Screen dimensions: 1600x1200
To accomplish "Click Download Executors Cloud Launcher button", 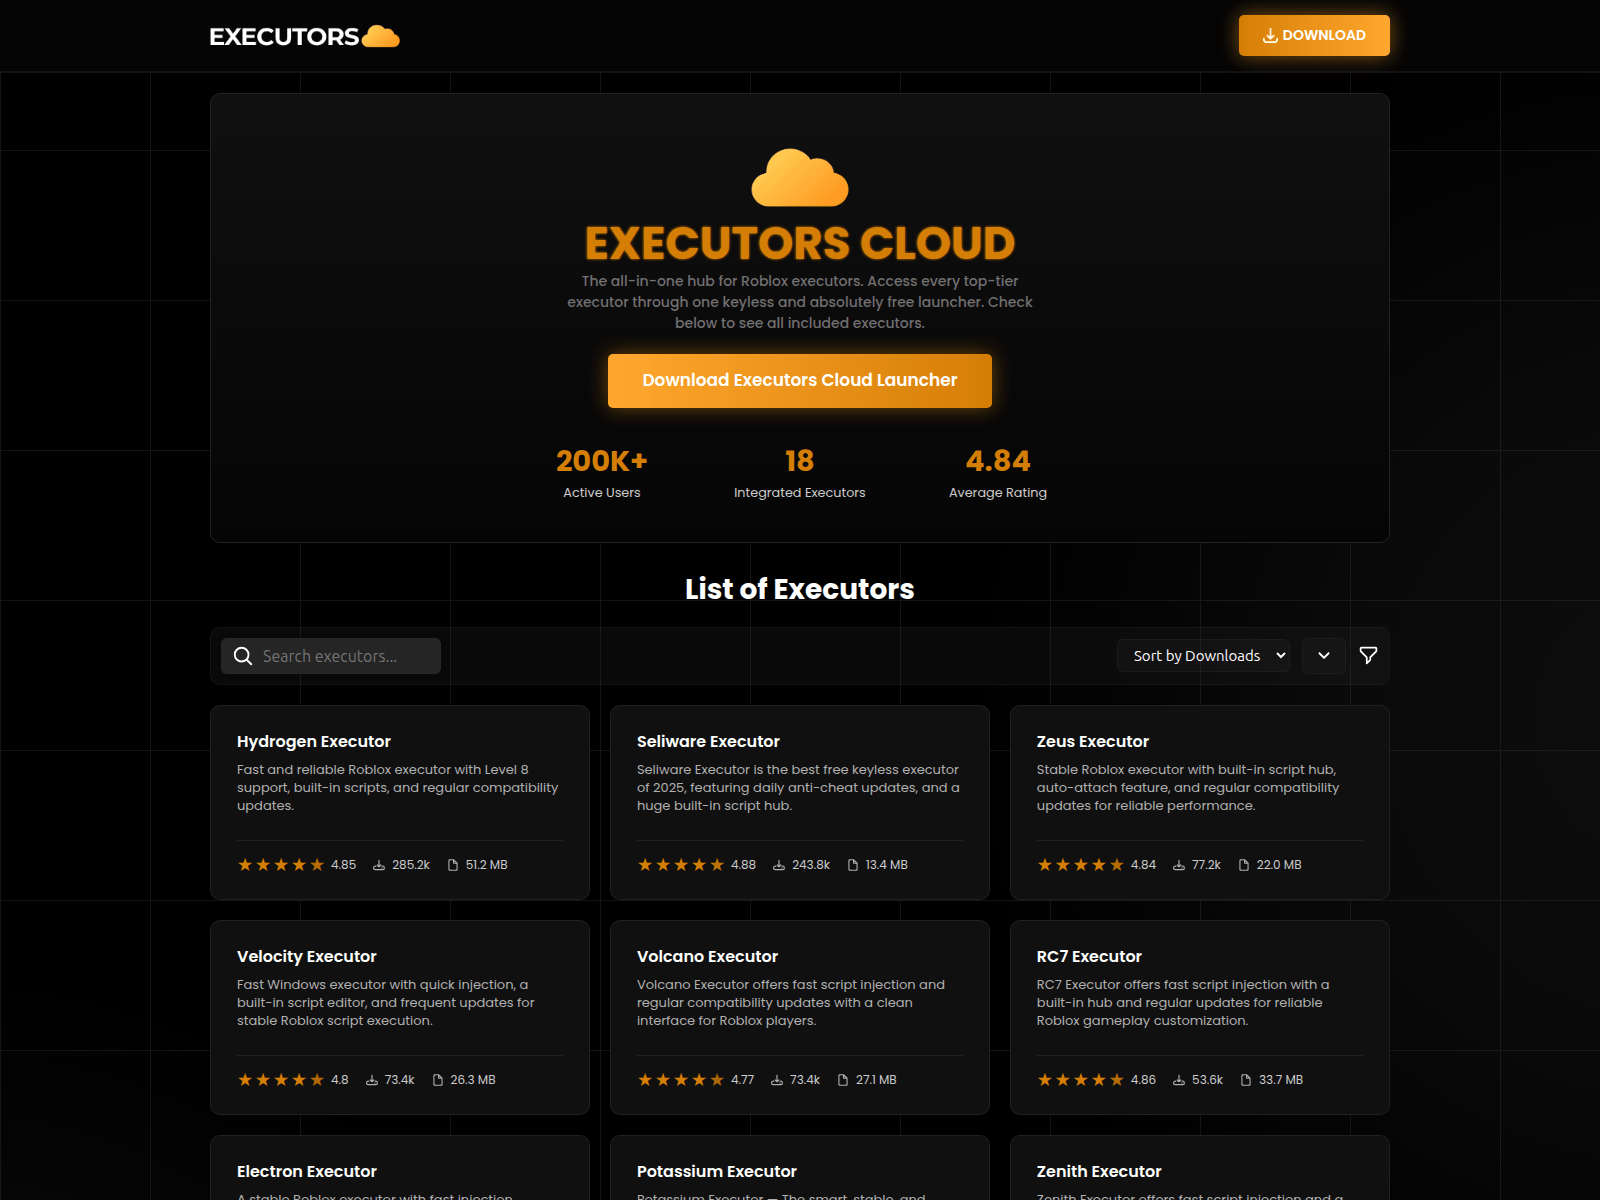I will tap(800, 381).
